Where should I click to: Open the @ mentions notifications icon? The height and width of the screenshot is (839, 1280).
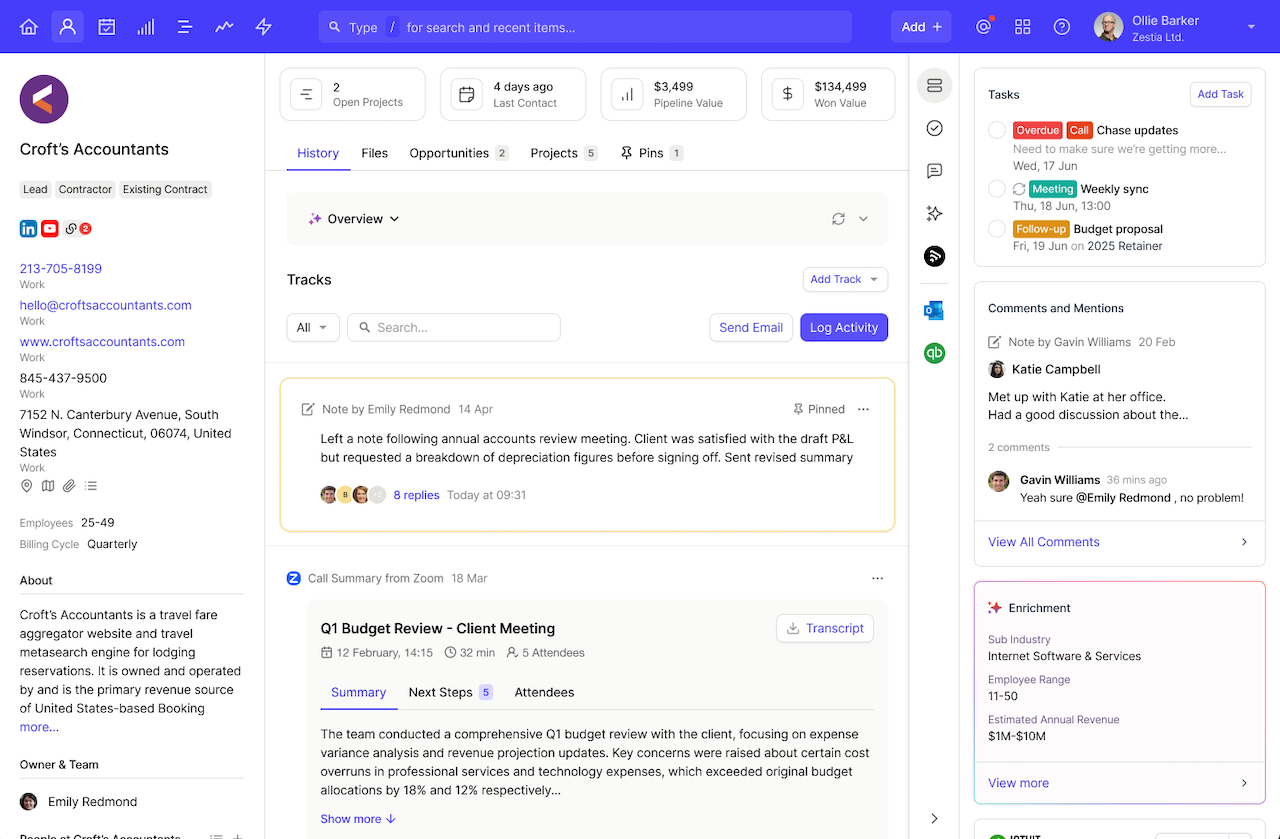984,27
